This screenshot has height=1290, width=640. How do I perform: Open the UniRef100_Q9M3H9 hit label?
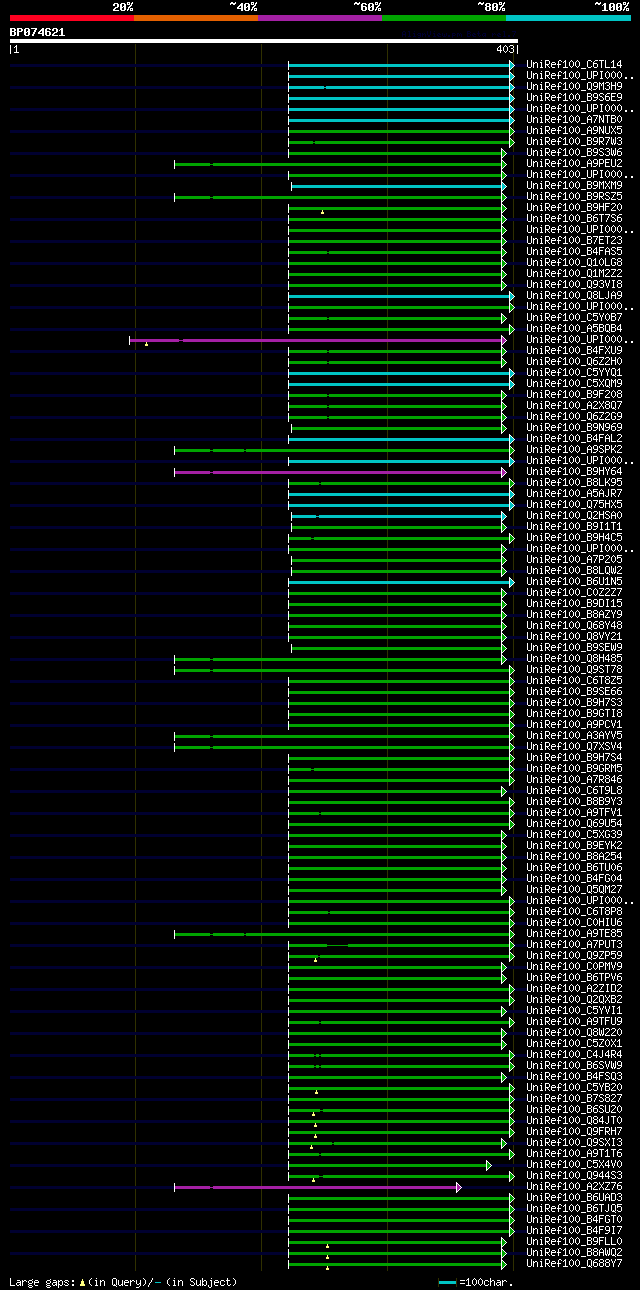pyautogui.click(x=574, y=87)
